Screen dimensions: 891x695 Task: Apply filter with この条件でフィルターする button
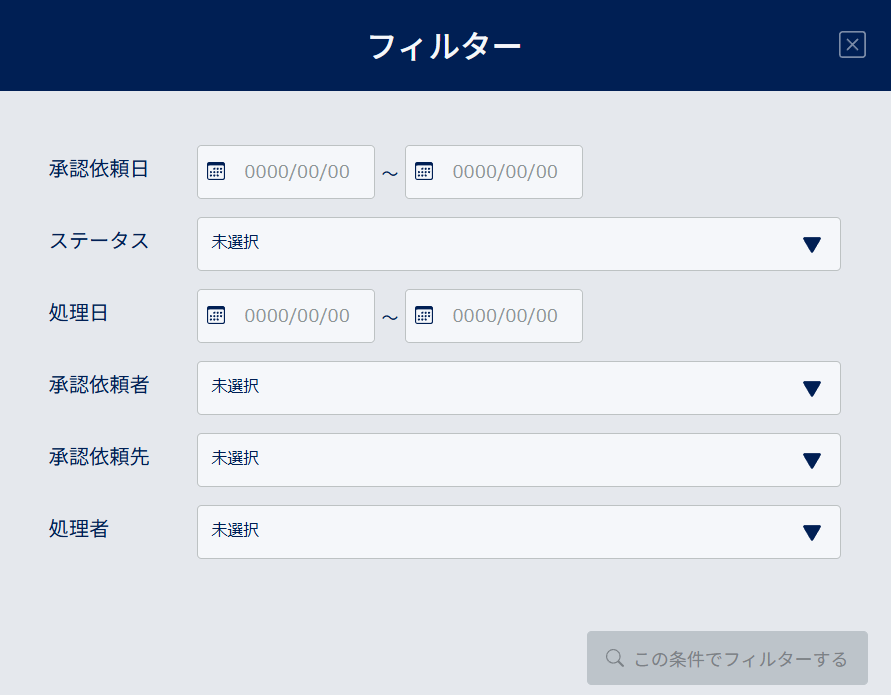[727, 657]
